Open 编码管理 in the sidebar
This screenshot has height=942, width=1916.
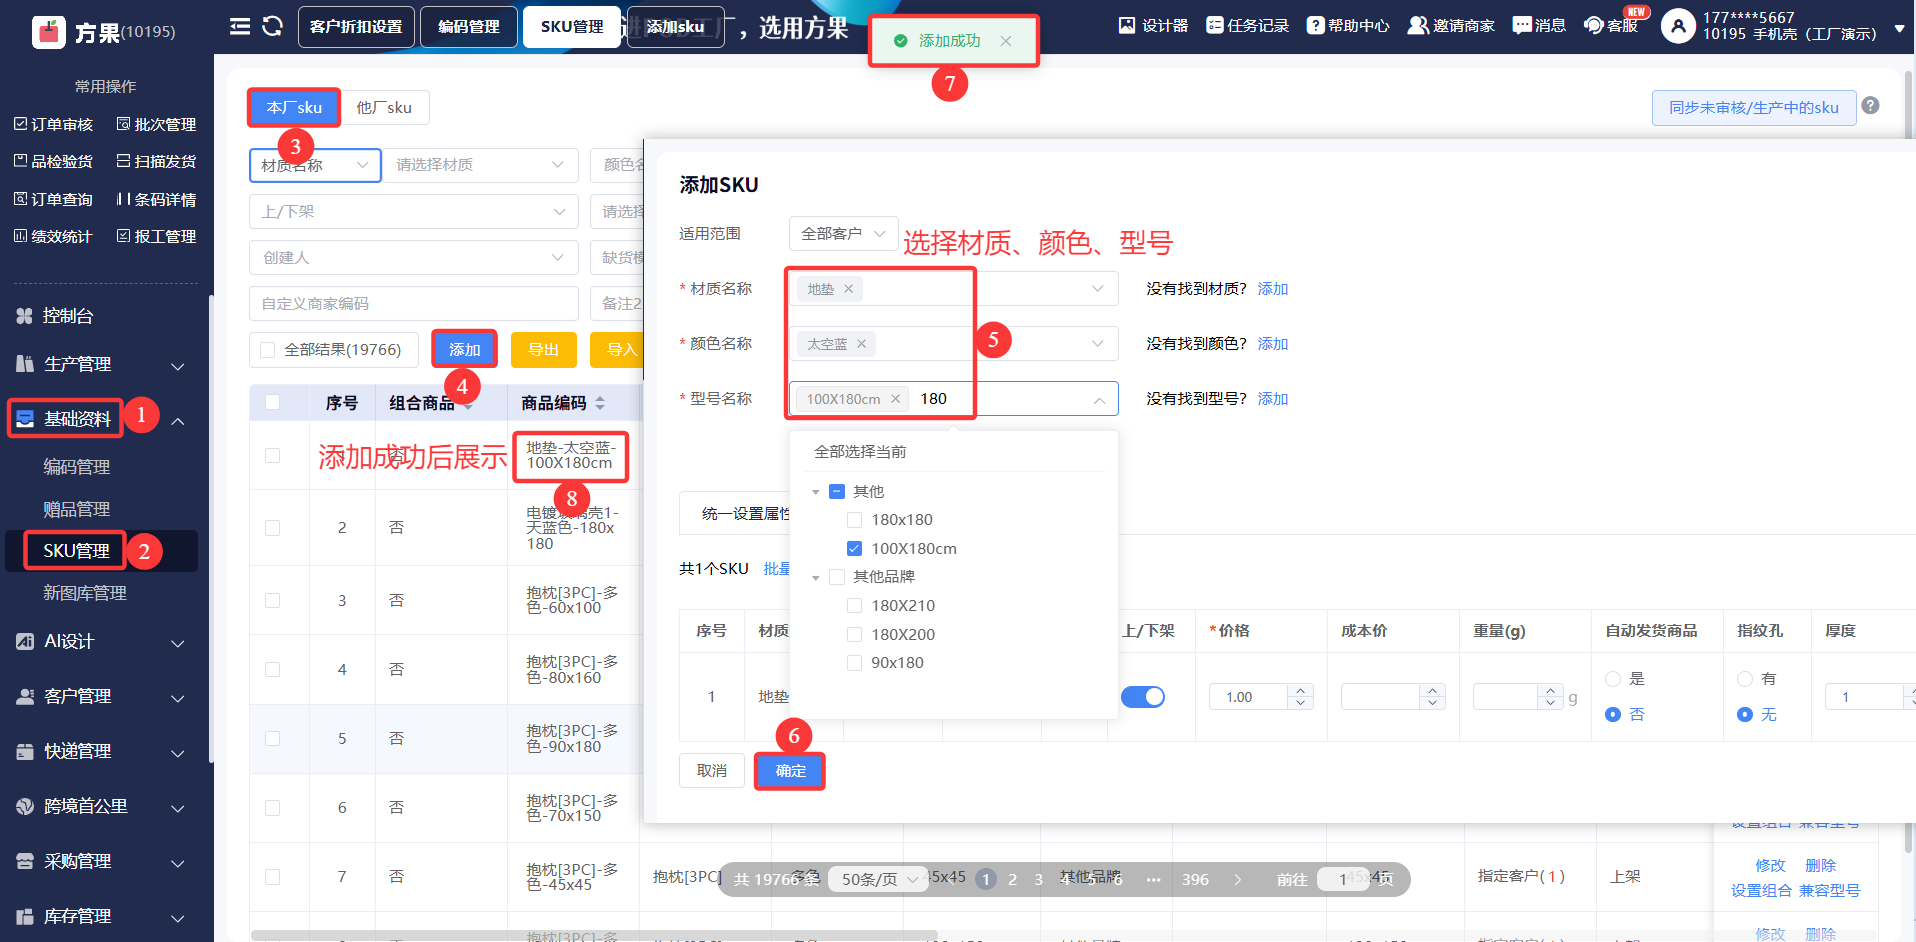(76, 467)
